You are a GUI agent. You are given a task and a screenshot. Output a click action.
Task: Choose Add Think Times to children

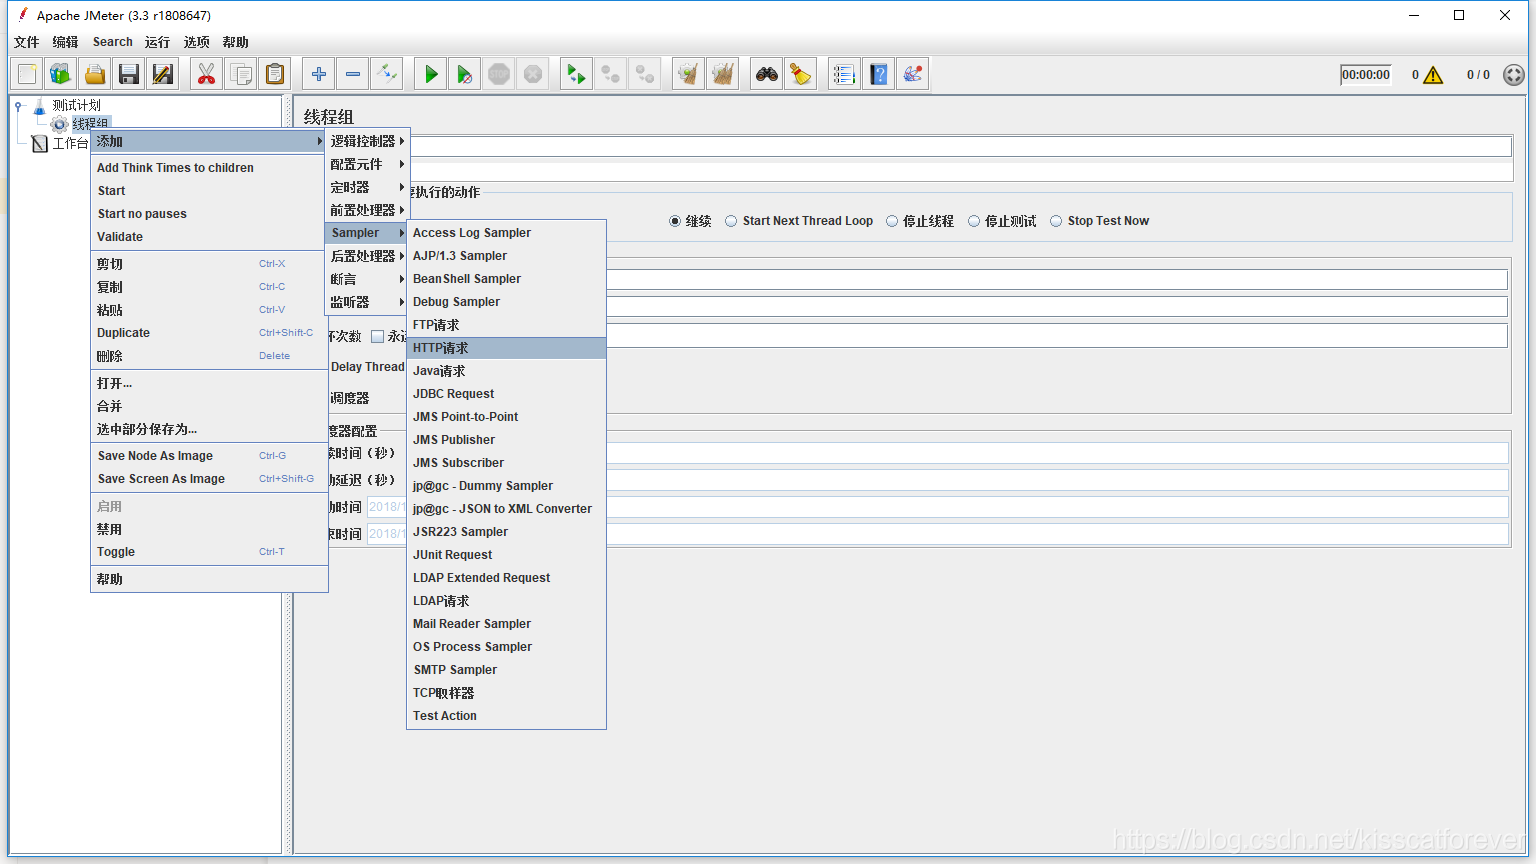(209, 168)
